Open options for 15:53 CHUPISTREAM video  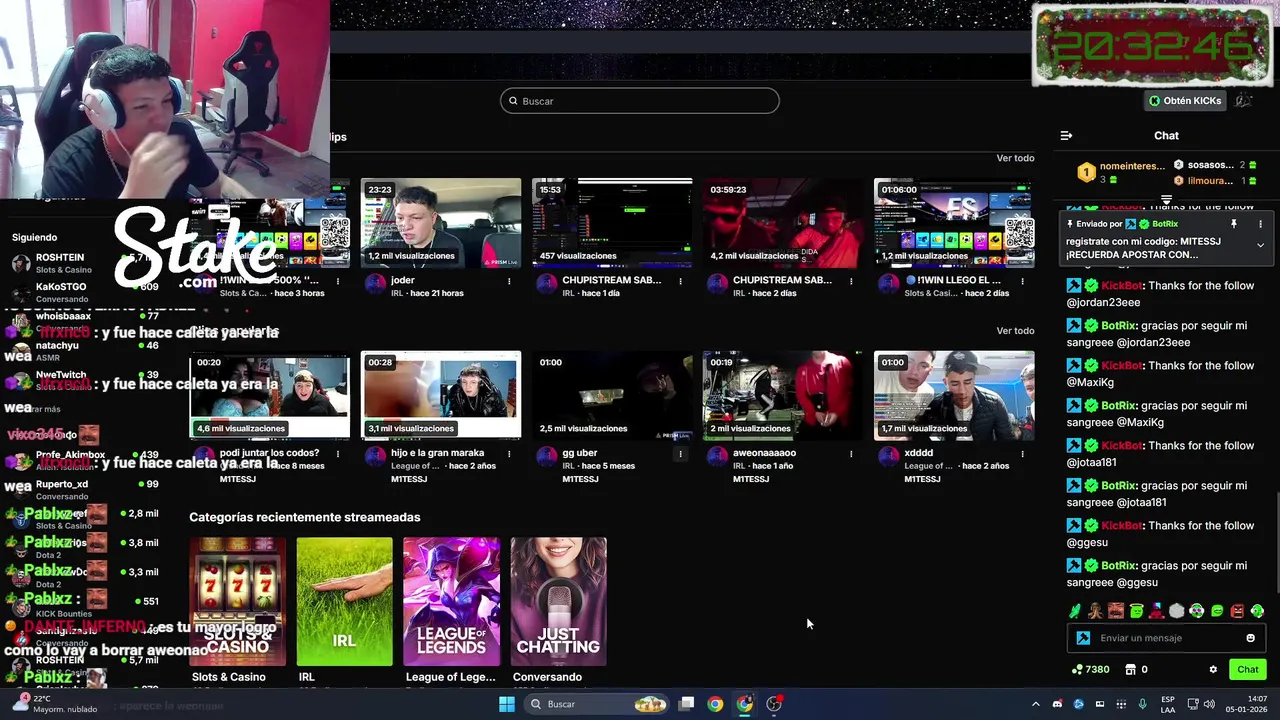tap(680, 281)
